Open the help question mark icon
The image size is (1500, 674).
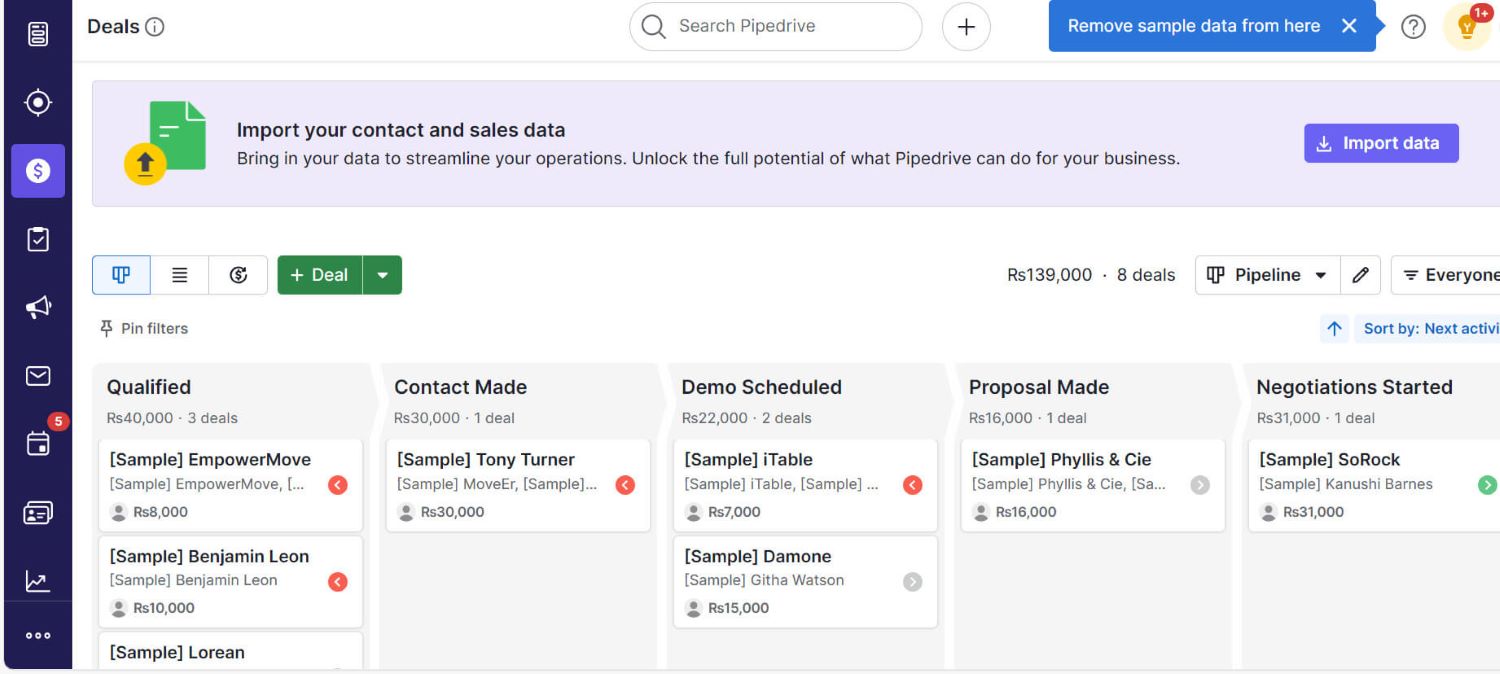pos(1412,27)
